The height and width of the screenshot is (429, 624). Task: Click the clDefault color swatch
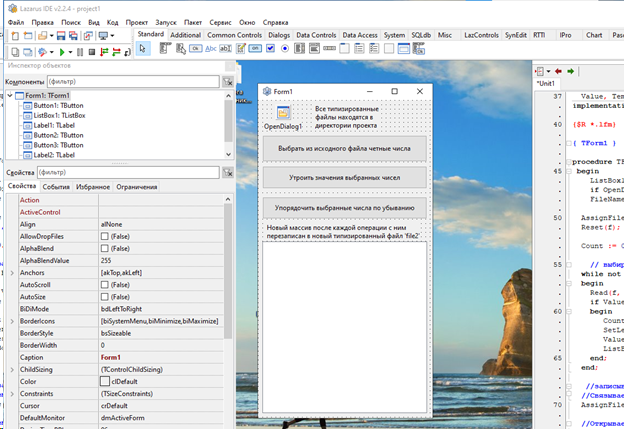(105, 381)
